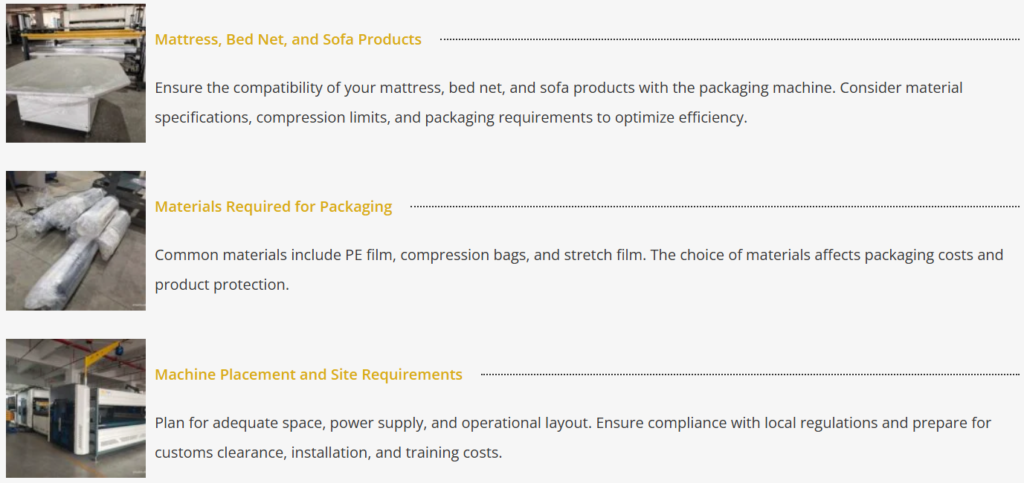Open the rolled compressed mattresses photo
This screenshot has height=483, width=1024.
coord(76,241)
